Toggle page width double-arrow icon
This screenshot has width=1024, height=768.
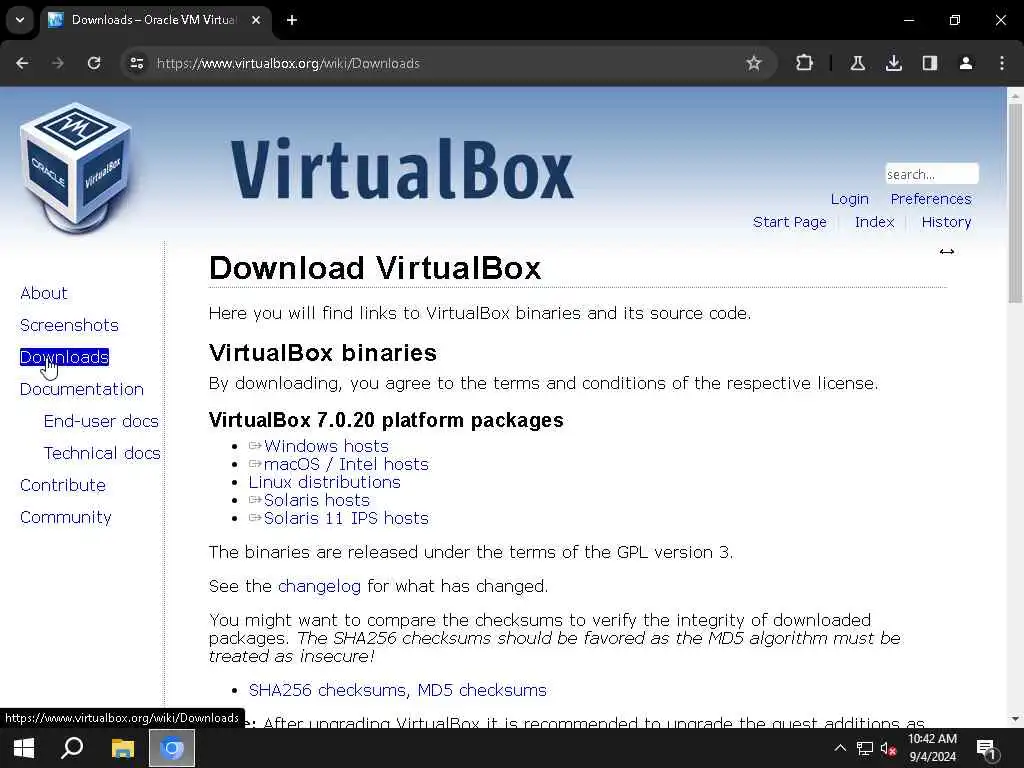coord(946,251)
